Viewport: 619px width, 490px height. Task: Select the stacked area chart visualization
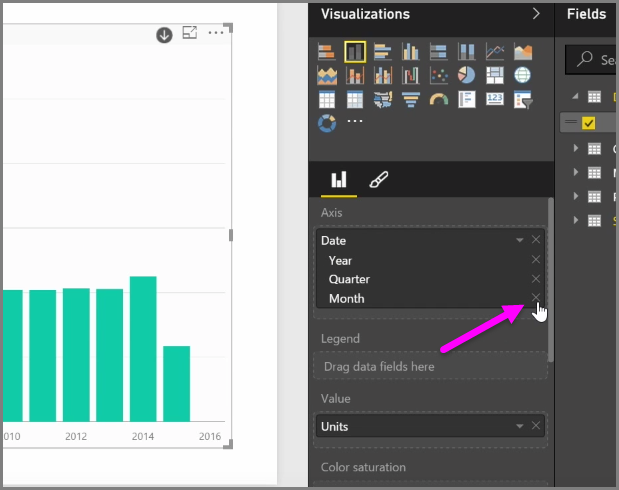click(326, 75)
